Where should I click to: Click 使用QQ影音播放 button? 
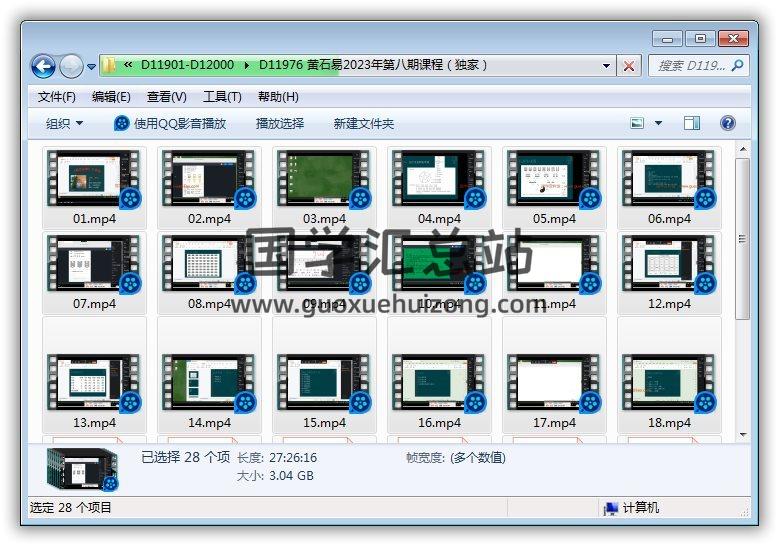coord(170,123)
